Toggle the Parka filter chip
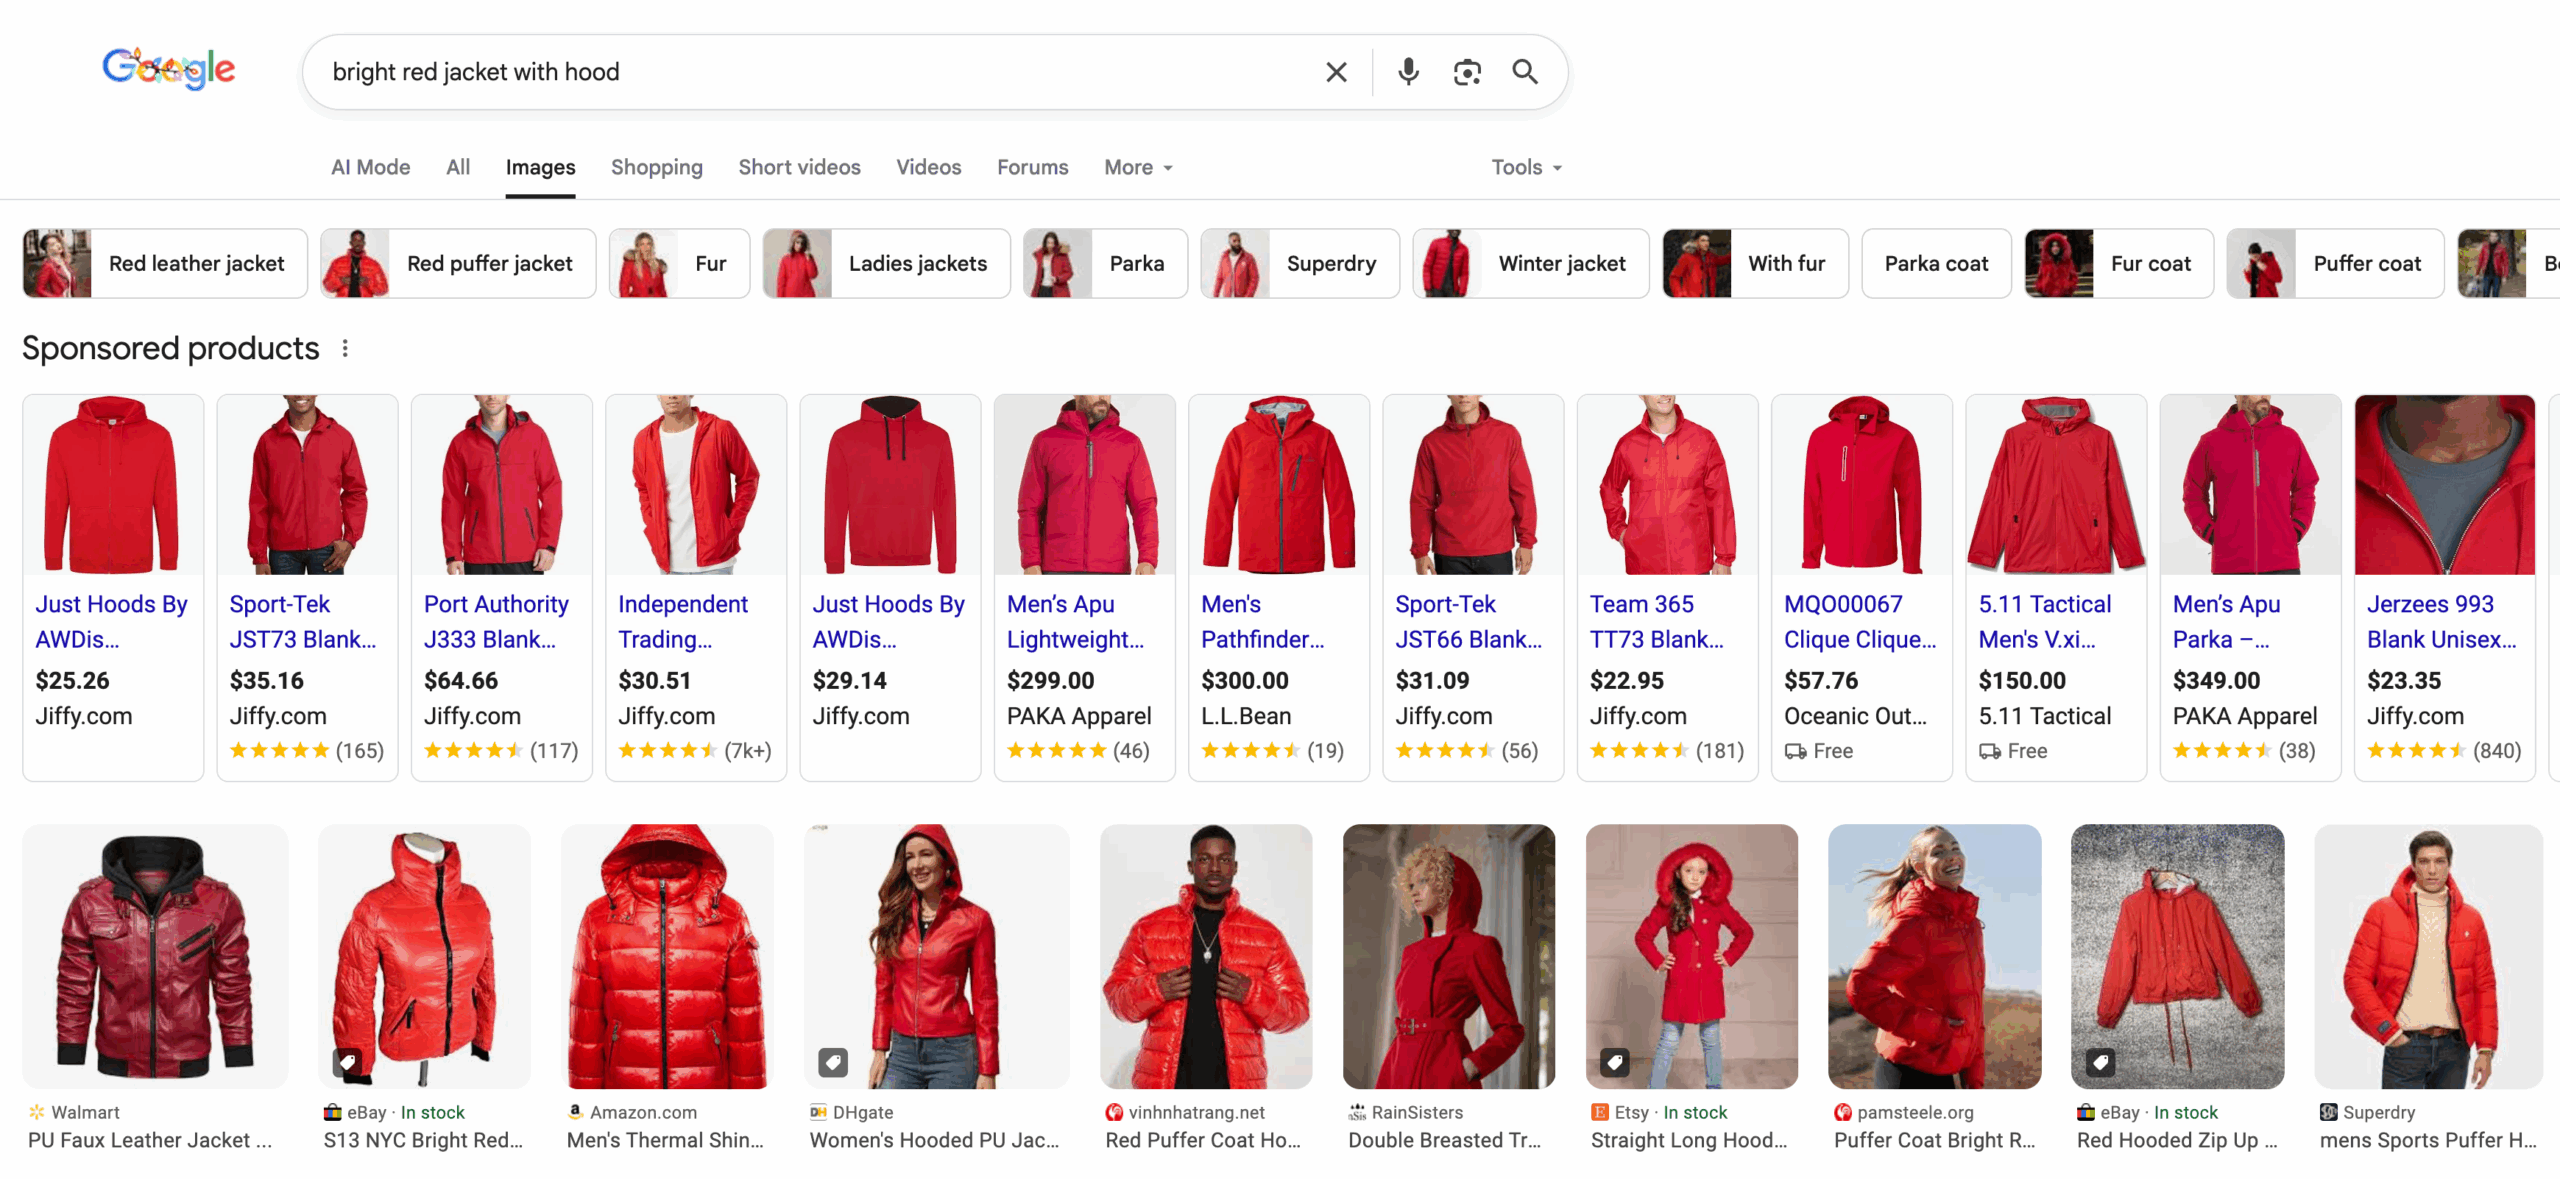The image size is (2560, 1179). 1137,263
